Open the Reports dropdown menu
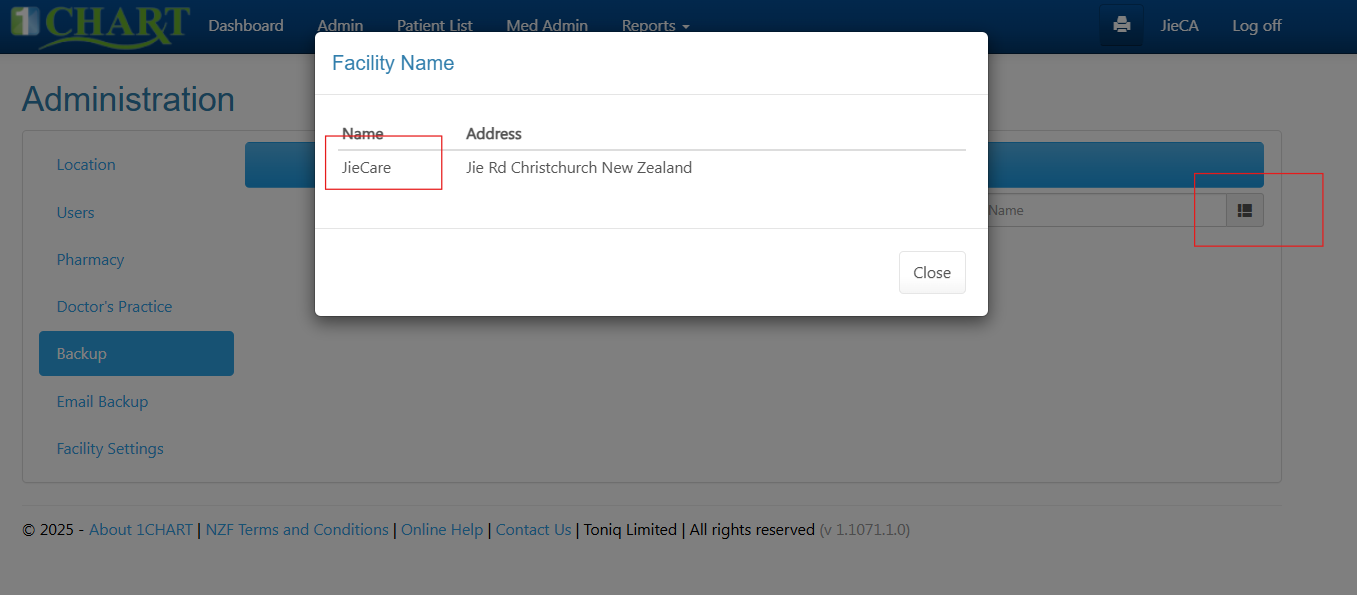Viewport: 1357px width, 595px height. click(x=655, y=26)
